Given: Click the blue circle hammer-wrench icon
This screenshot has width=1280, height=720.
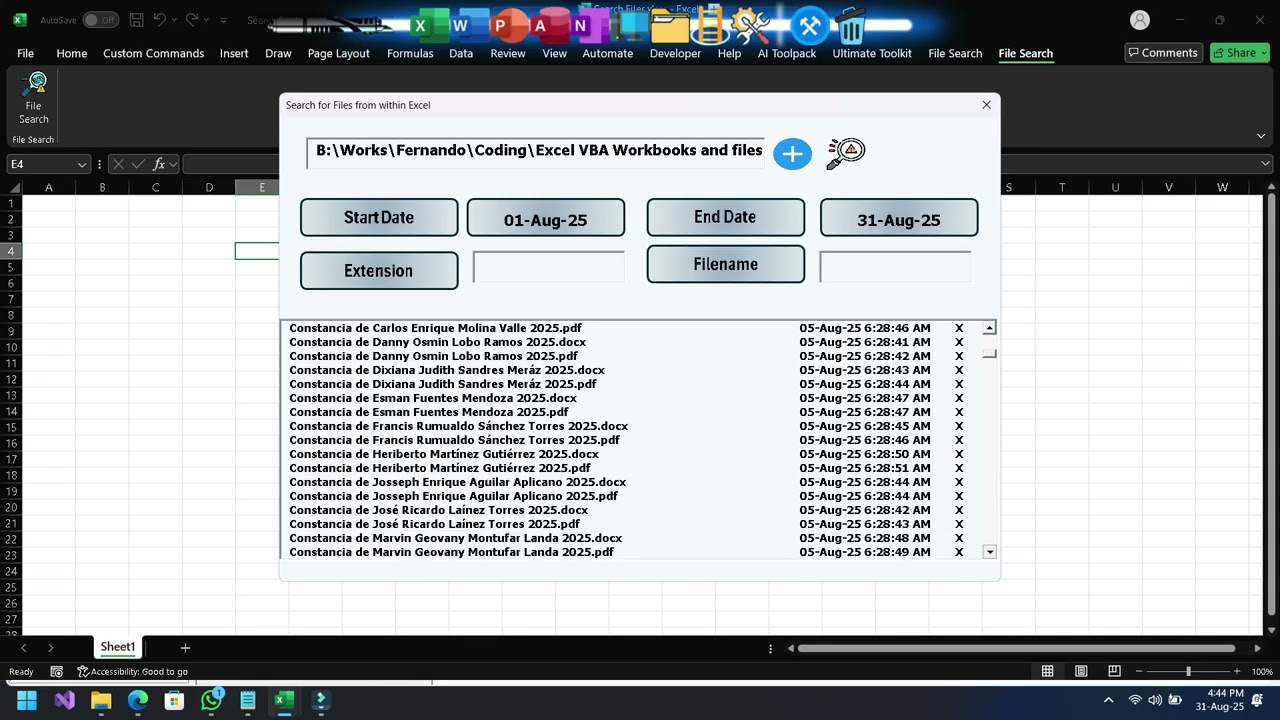Looking at the screenshot, I should click(x=810, y=26).
